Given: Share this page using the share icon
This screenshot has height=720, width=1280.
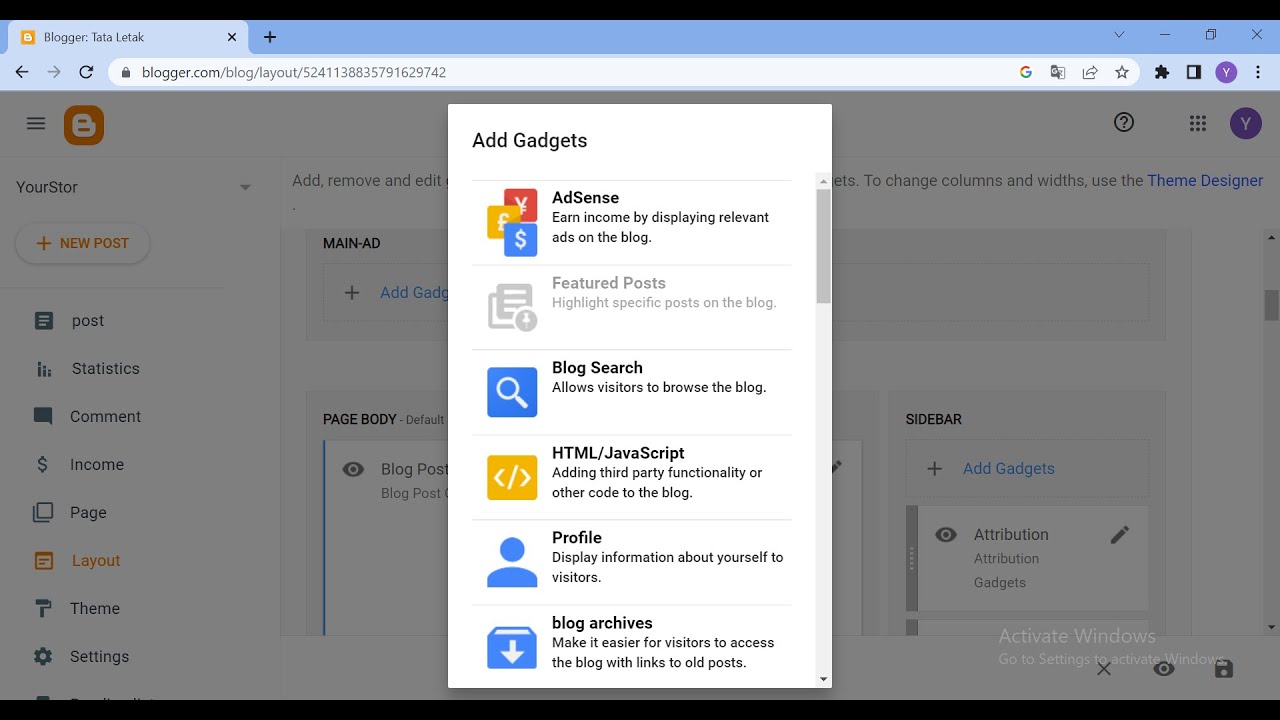Looking at the screenshot, I should point(1090,72).
